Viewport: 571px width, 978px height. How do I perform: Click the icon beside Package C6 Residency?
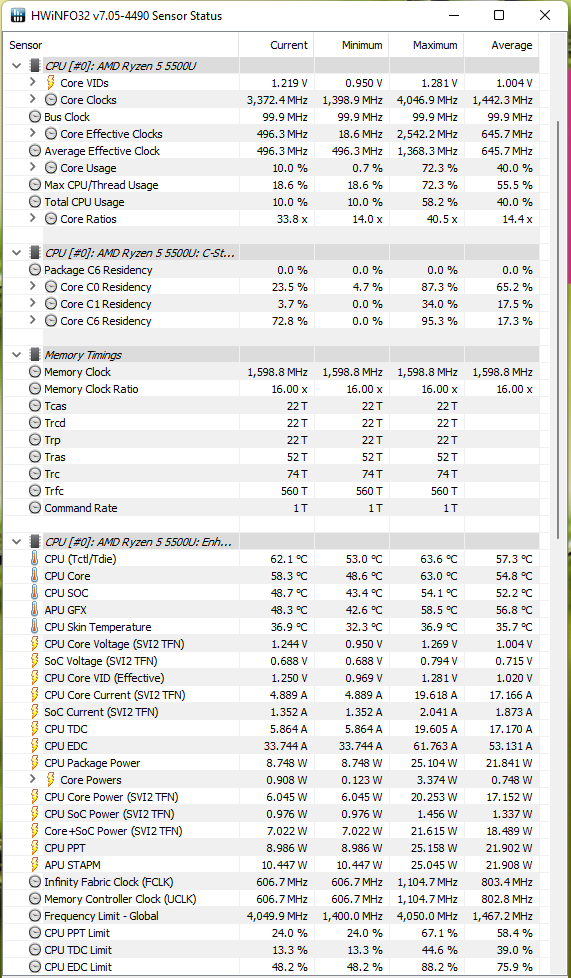35,270
